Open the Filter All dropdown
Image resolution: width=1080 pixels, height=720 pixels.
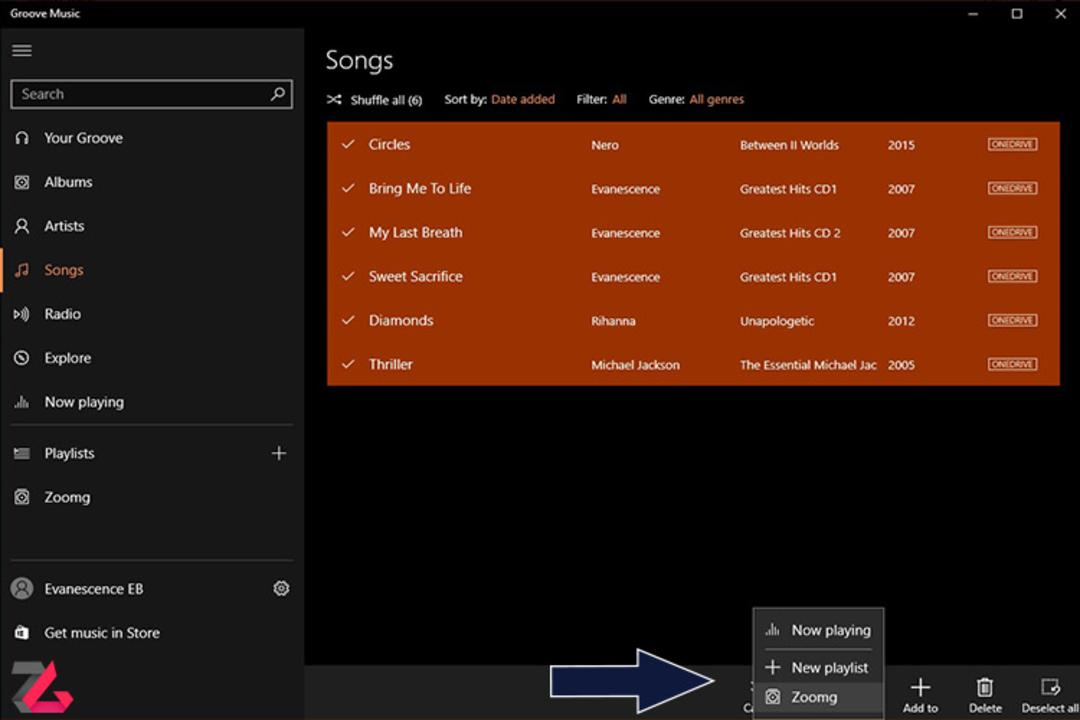pyautogui.click(x=619, y=99)
